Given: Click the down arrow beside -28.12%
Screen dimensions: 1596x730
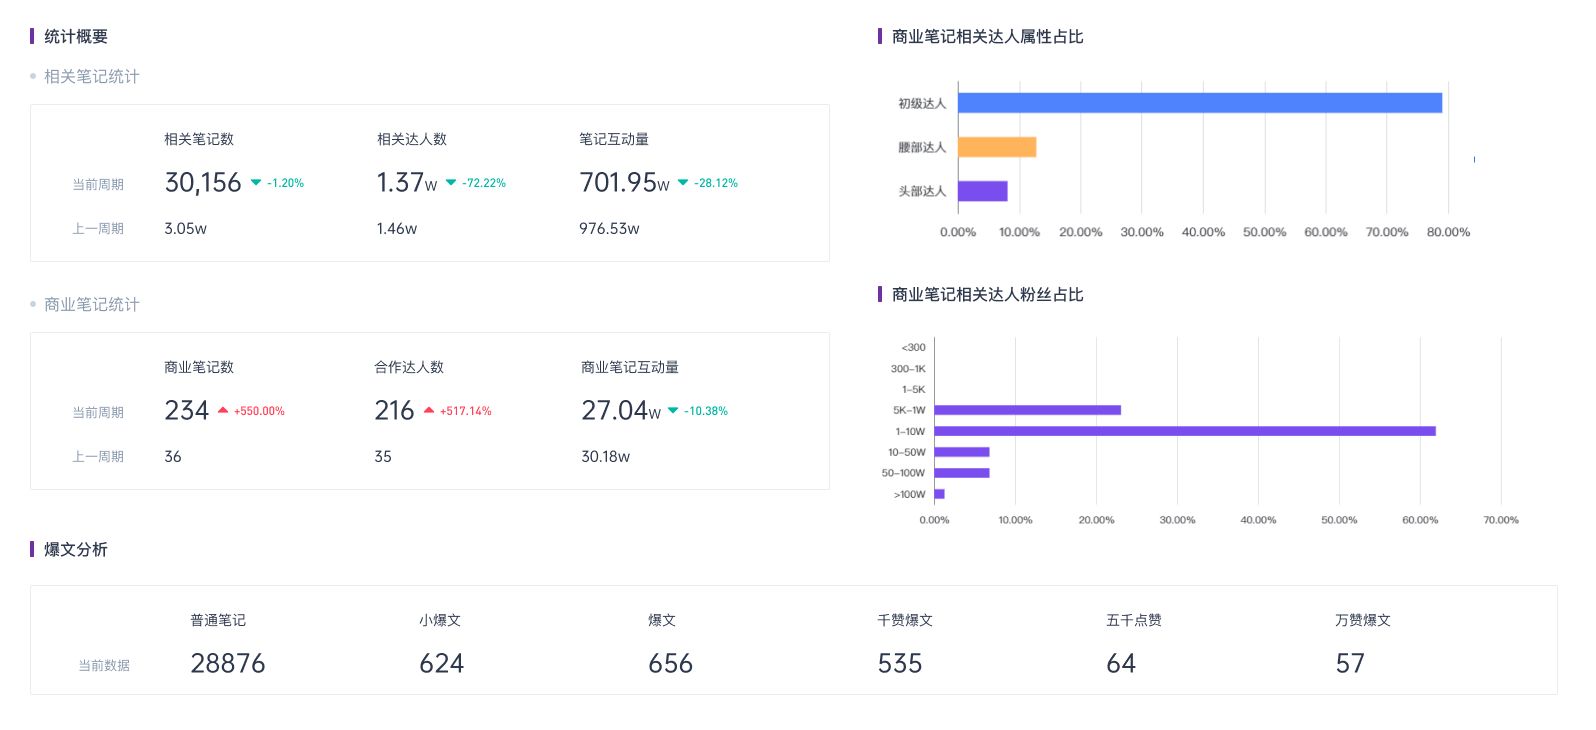Looking at the screenshot, I should click(x=683, y=183).
